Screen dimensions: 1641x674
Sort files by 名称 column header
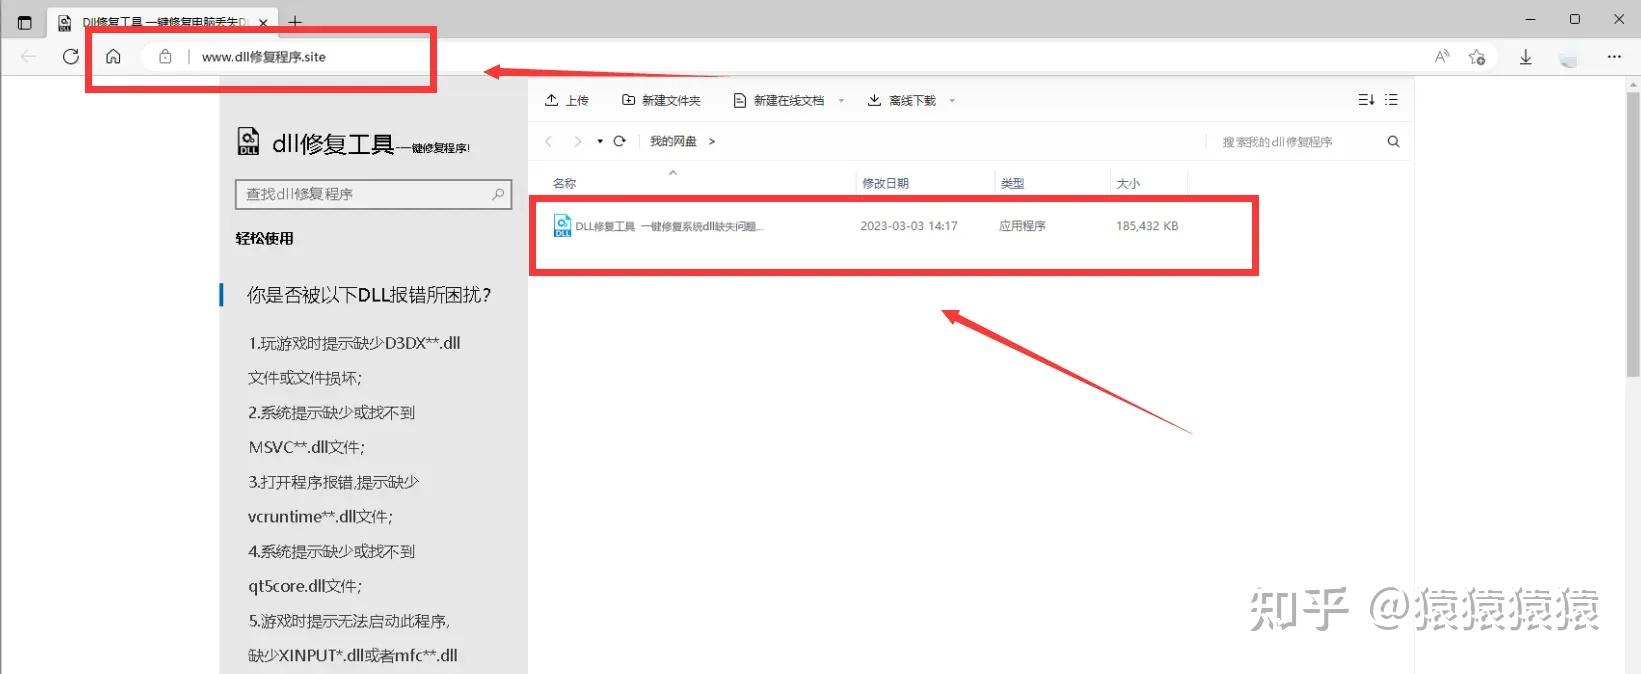pos(565,183)
